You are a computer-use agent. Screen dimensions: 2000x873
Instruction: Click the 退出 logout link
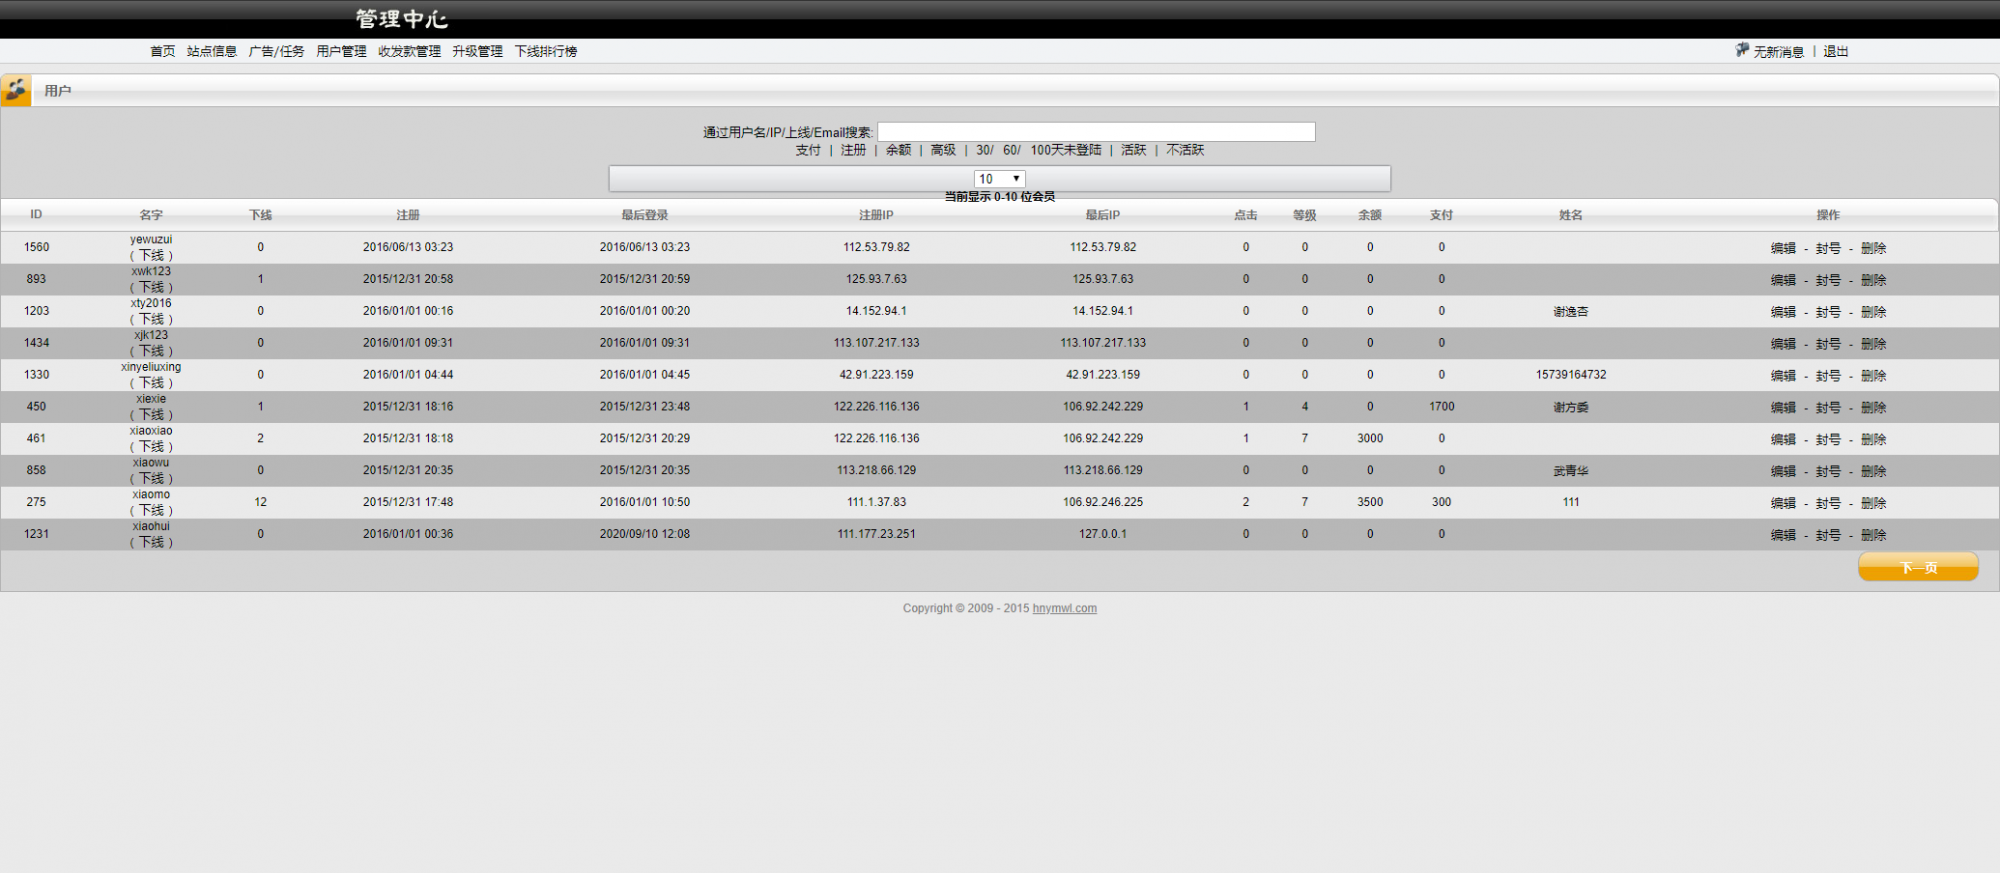click(1835, 51)
